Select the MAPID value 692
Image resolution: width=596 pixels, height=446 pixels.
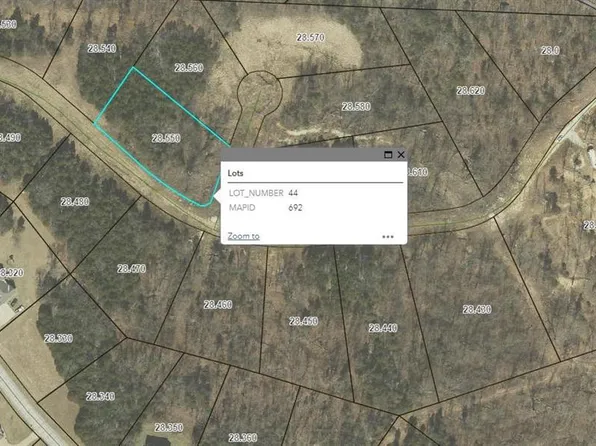coord(295,208)
